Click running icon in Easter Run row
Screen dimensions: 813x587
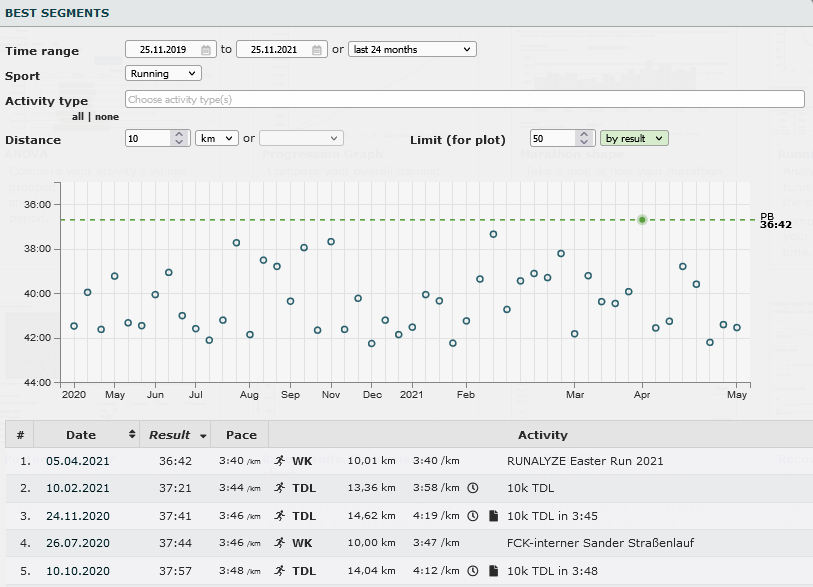tap(278, 461)
